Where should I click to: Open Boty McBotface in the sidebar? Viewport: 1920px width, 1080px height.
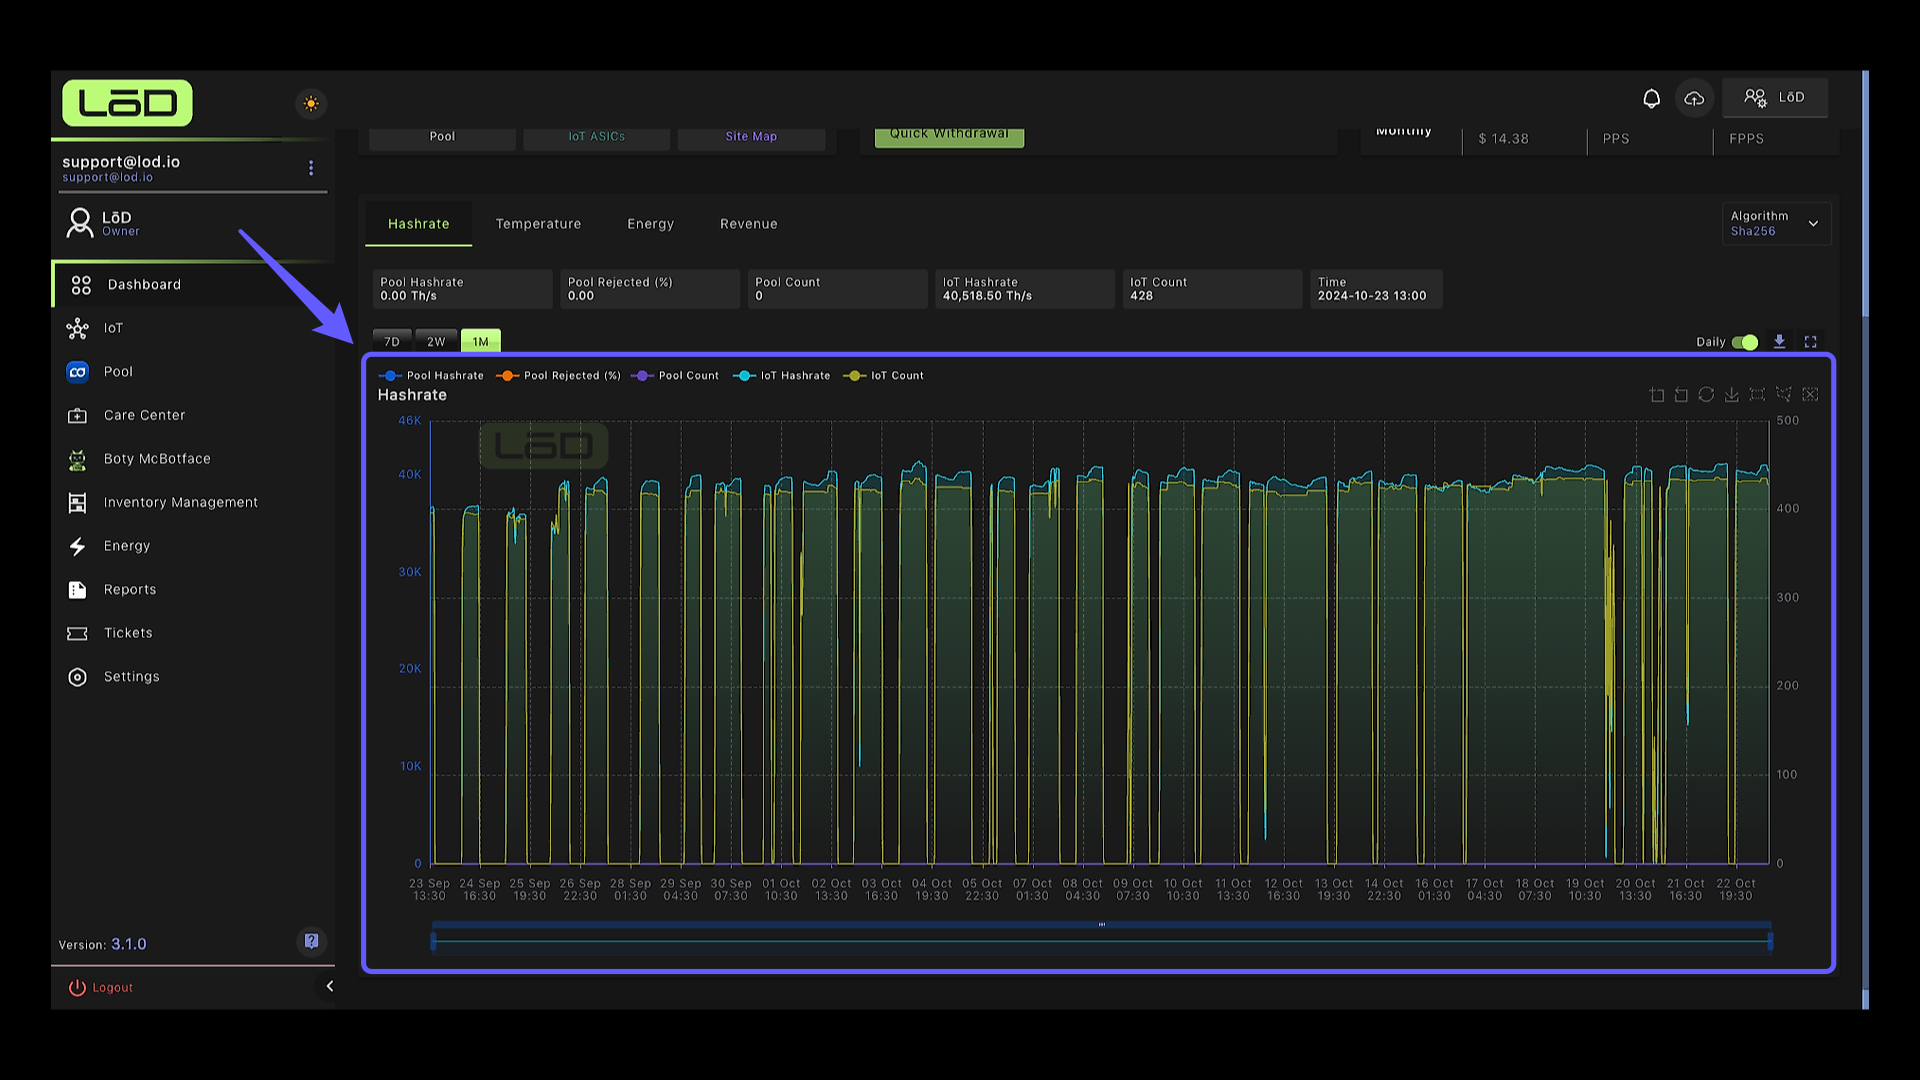click(193, 459)
